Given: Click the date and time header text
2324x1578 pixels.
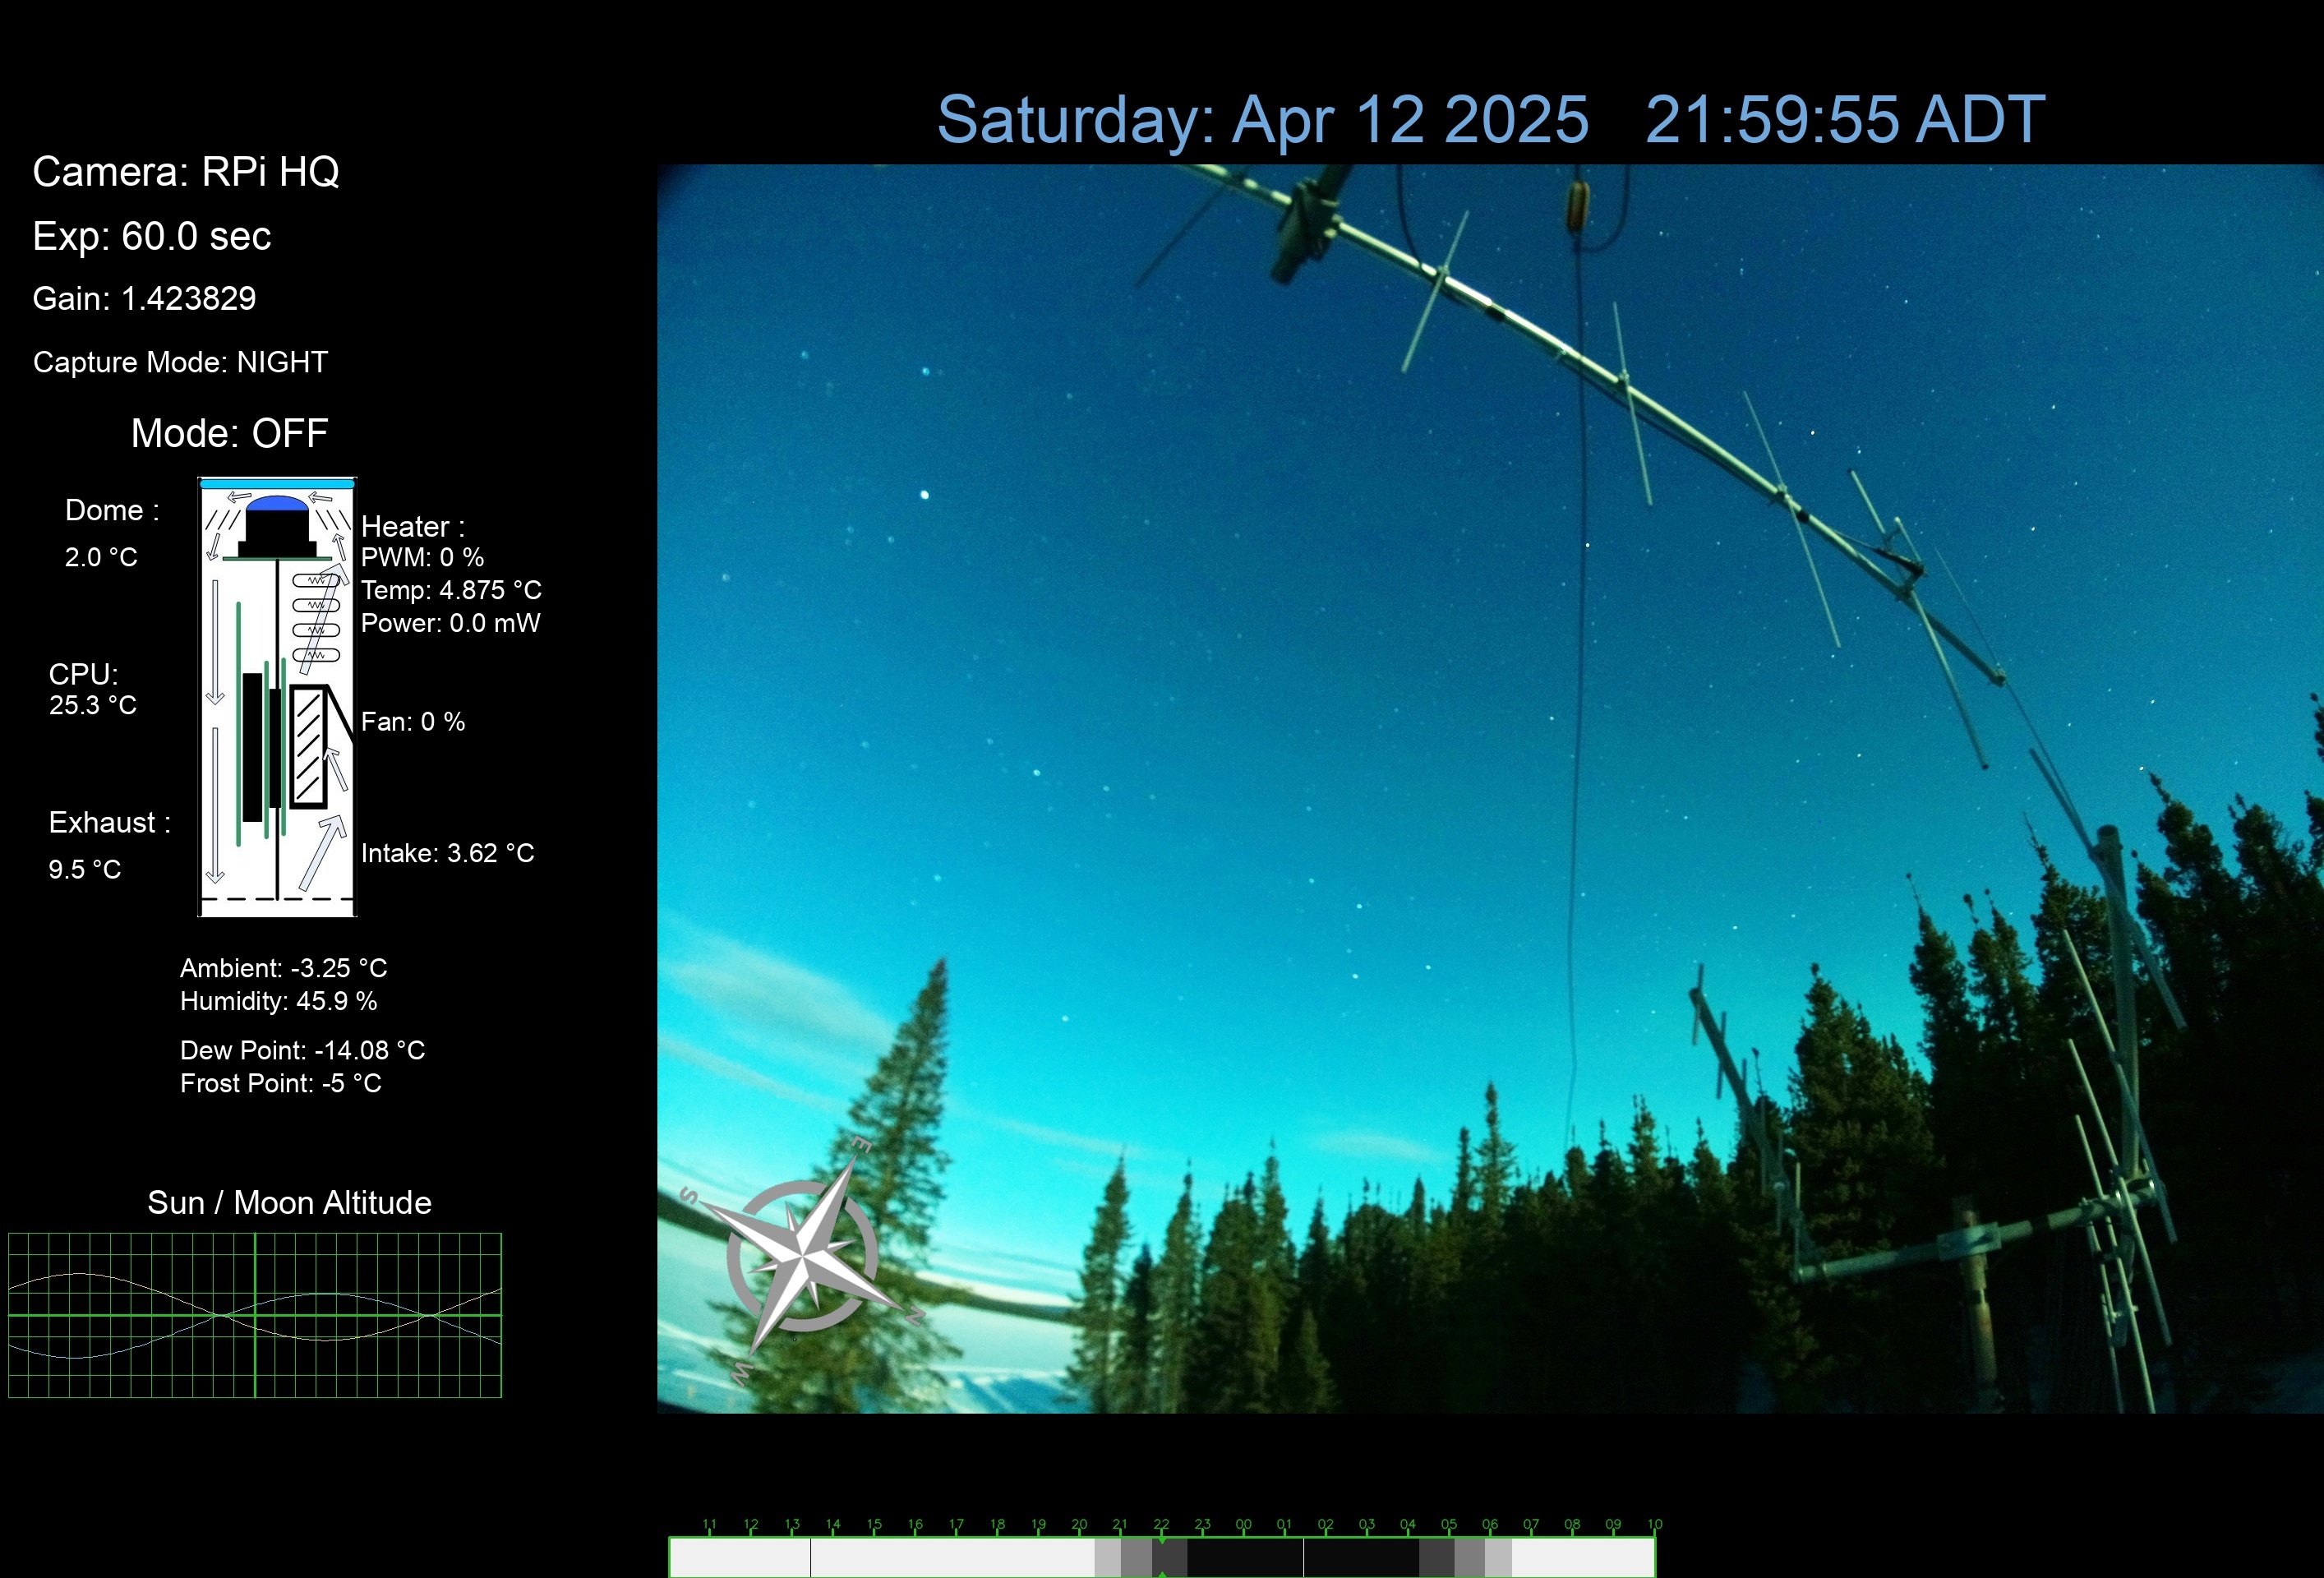Looking at the screenshot, I should coord(1490,120).
